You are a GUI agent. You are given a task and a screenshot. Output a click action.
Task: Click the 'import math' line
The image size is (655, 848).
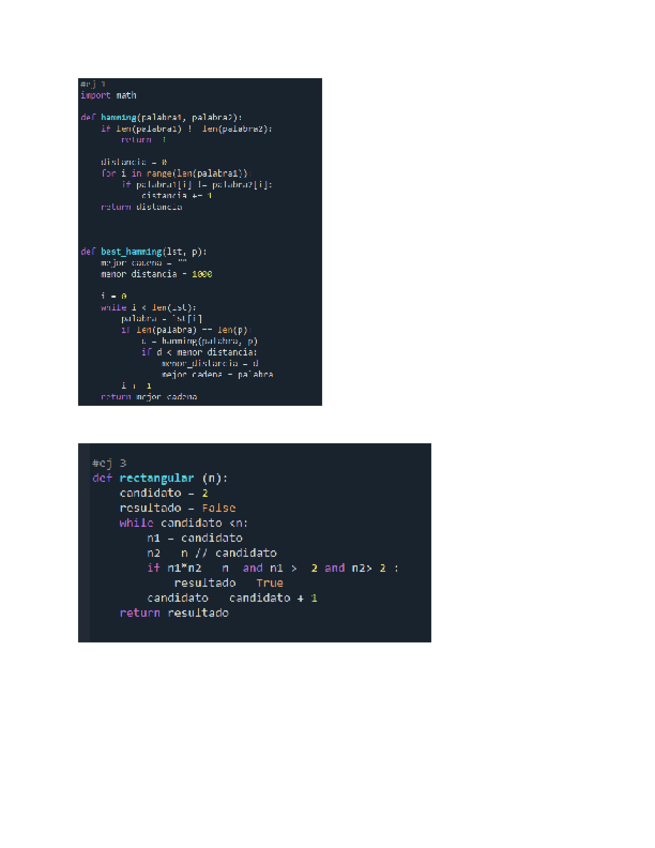click(x=108, y=95)
